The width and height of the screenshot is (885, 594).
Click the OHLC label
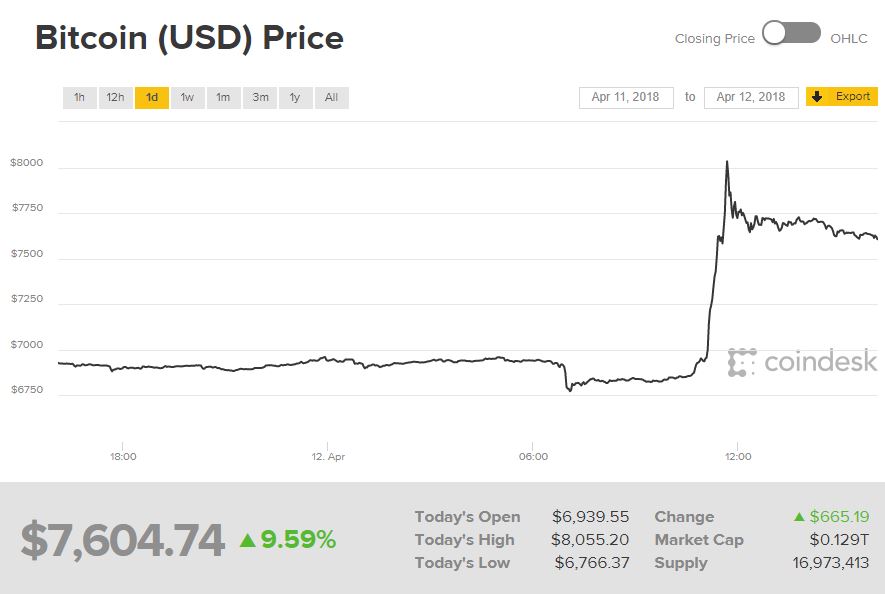pyautogui.click(x=849, y=38)
